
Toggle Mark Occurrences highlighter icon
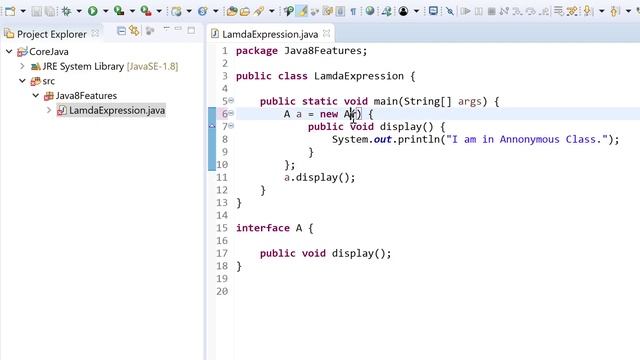[x=302, y=11]
